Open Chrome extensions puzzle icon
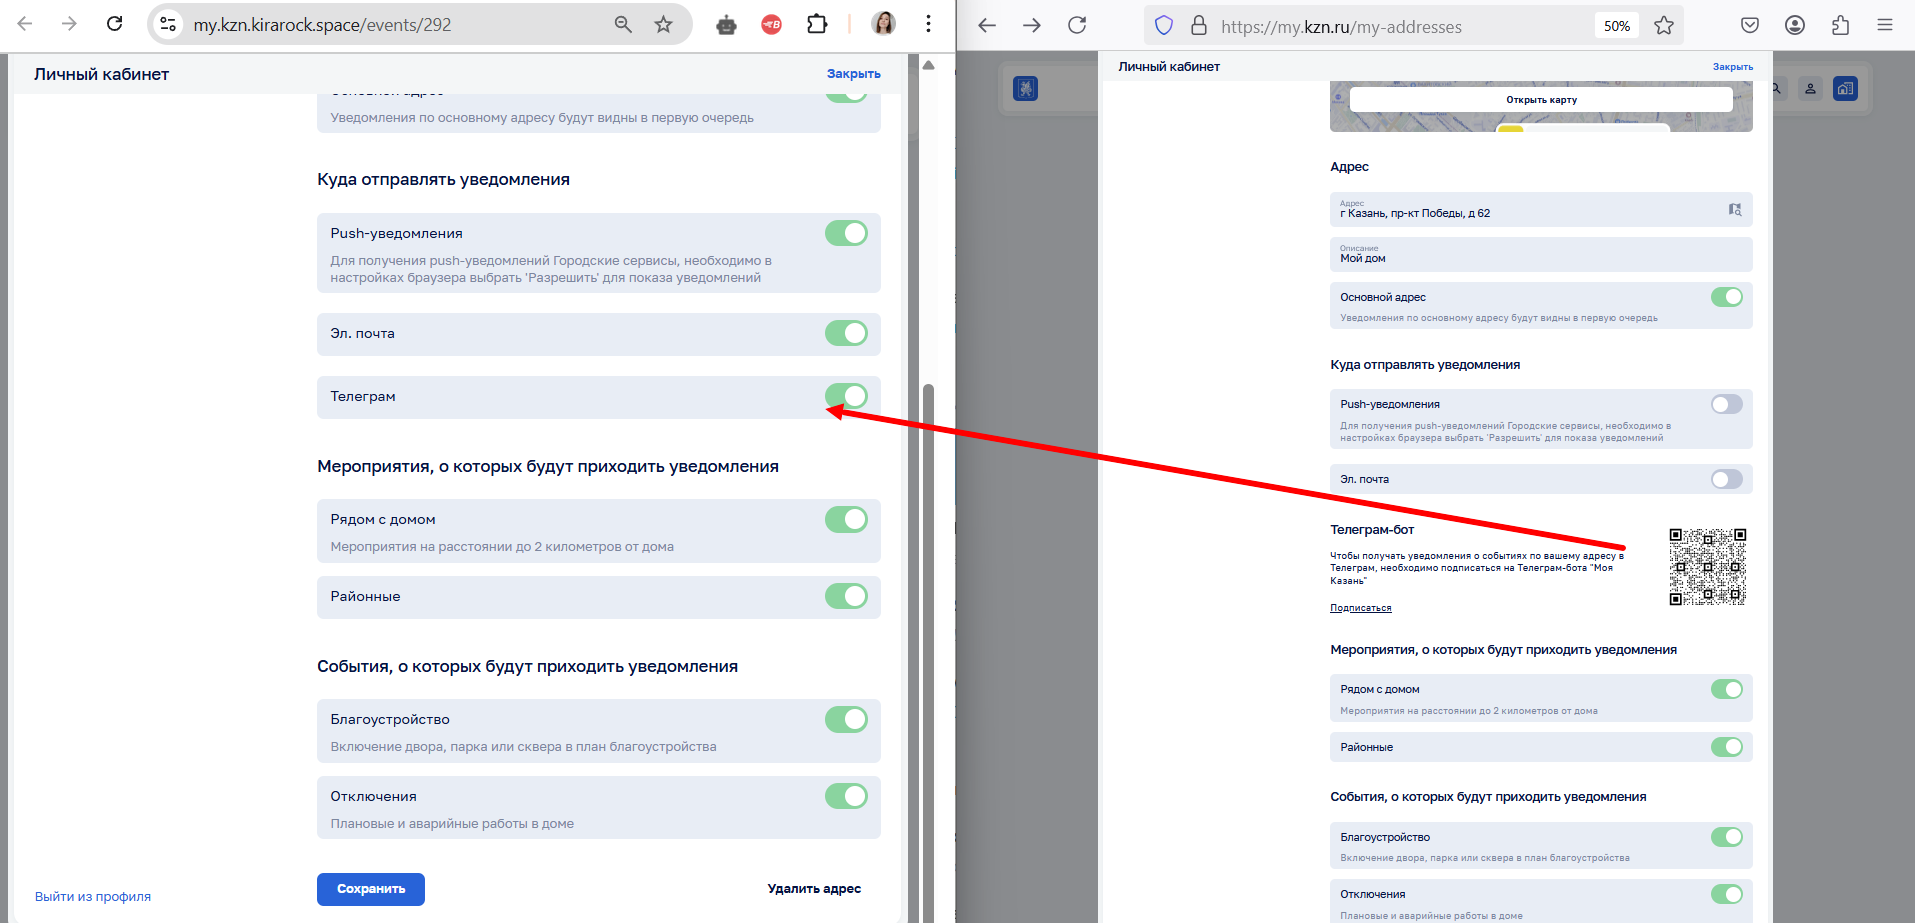 pos(817,24)
